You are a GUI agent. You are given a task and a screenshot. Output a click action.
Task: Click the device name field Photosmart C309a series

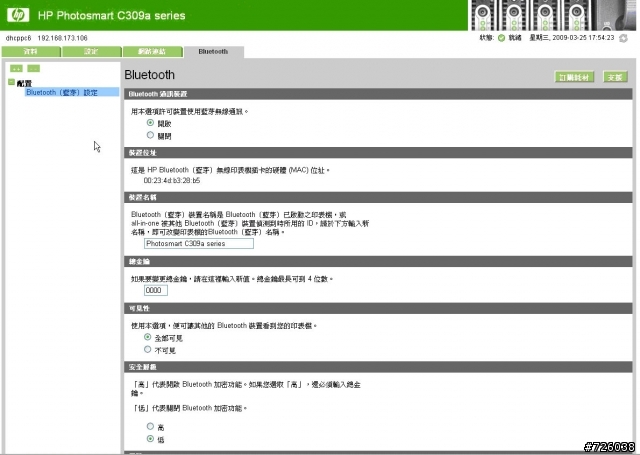(x=199, y=244)
